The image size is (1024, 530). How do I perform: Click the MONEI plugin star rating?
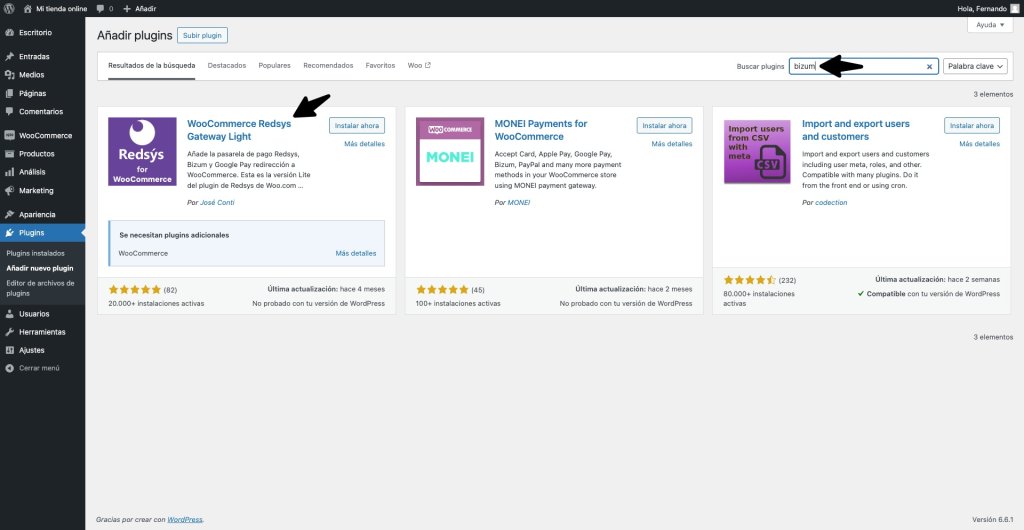coord(442,290)
